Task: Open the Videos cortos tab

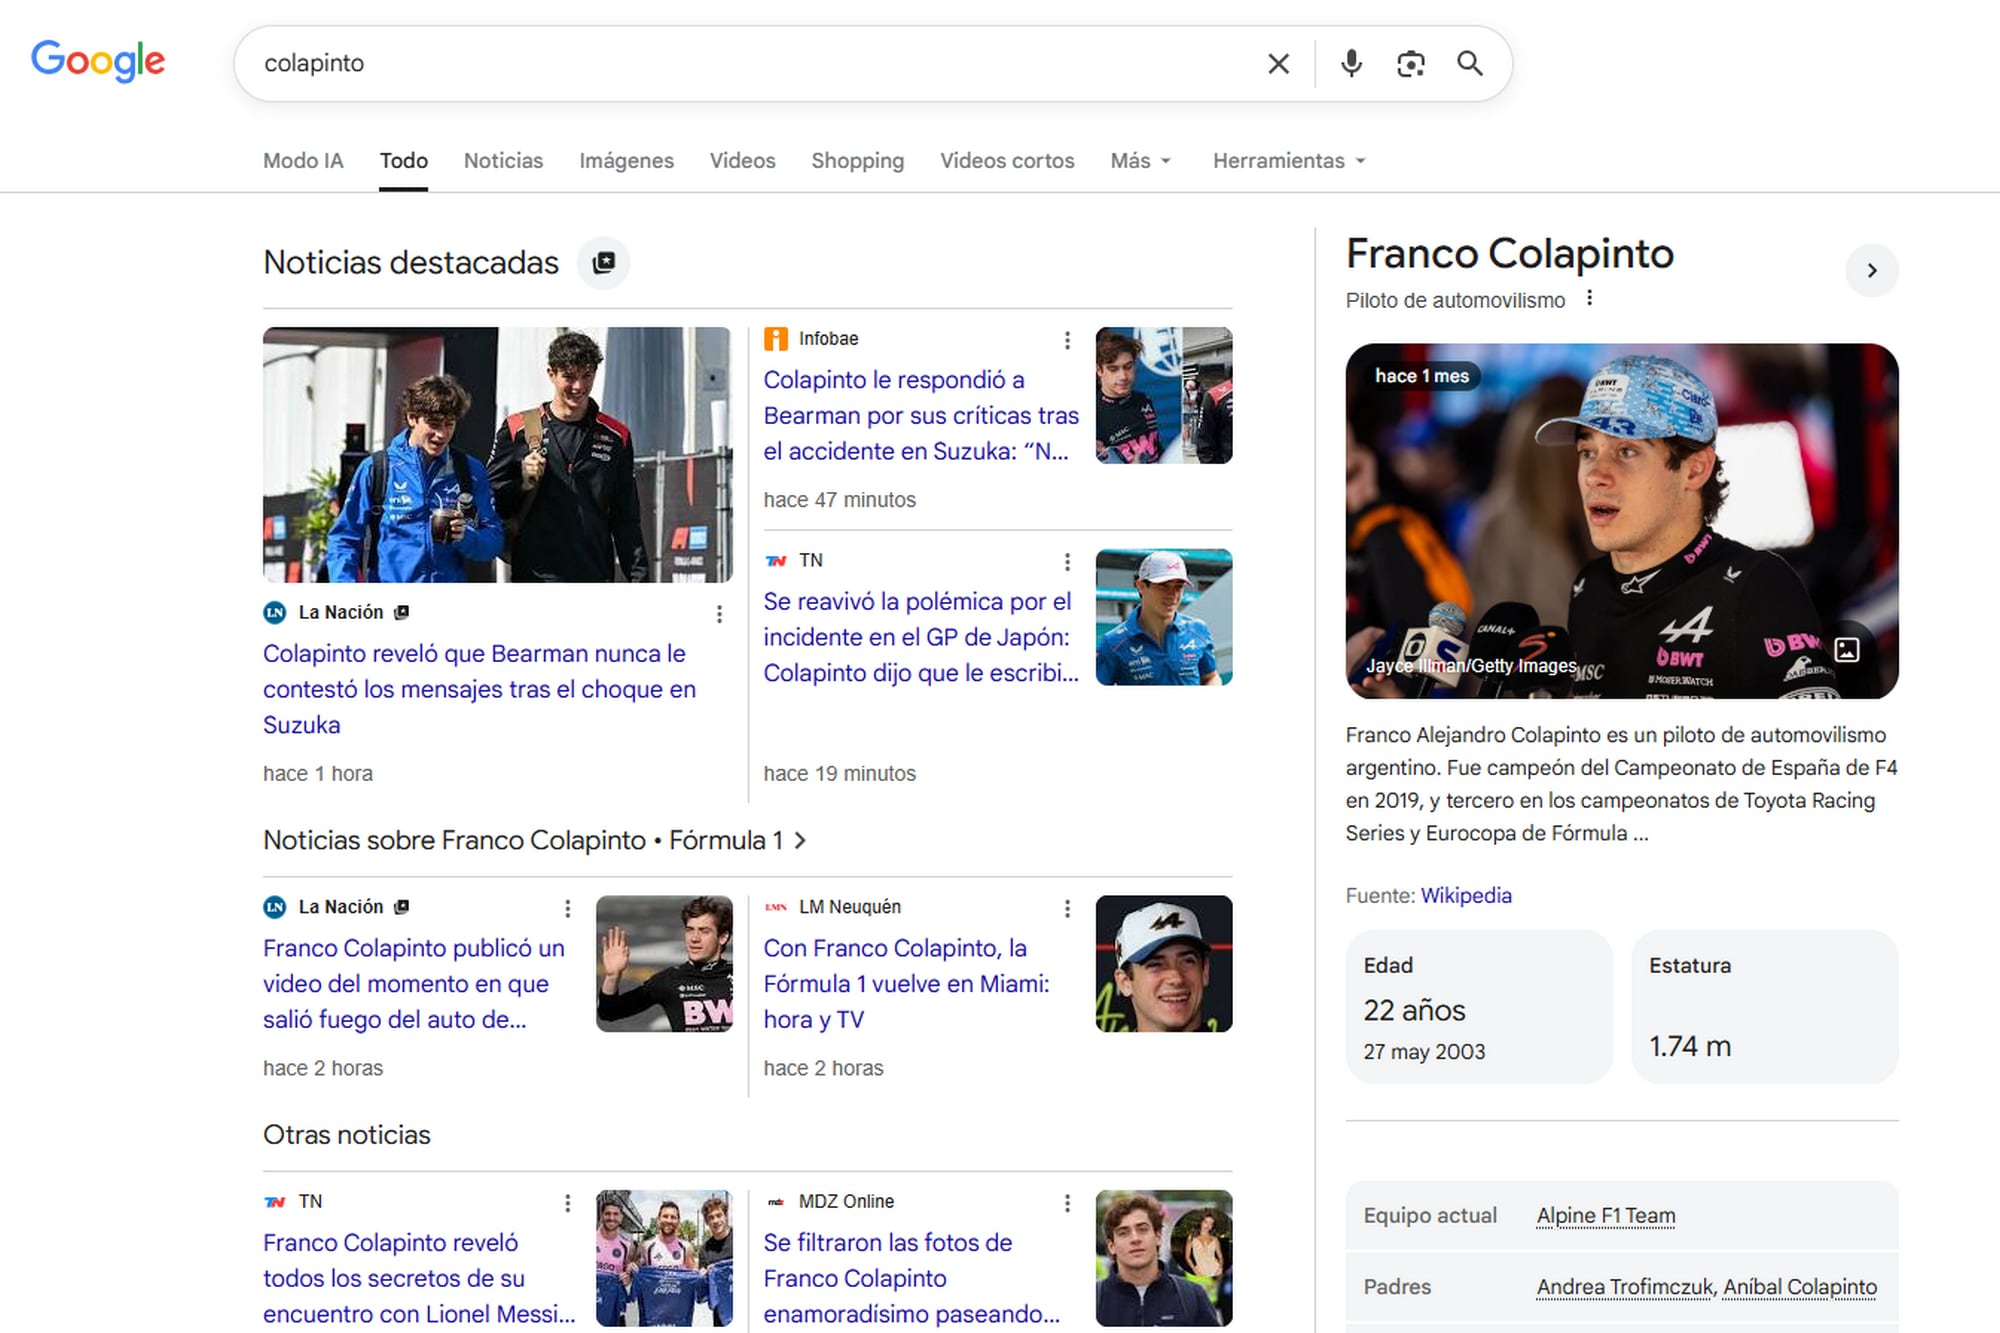Action: point(1007,161)
